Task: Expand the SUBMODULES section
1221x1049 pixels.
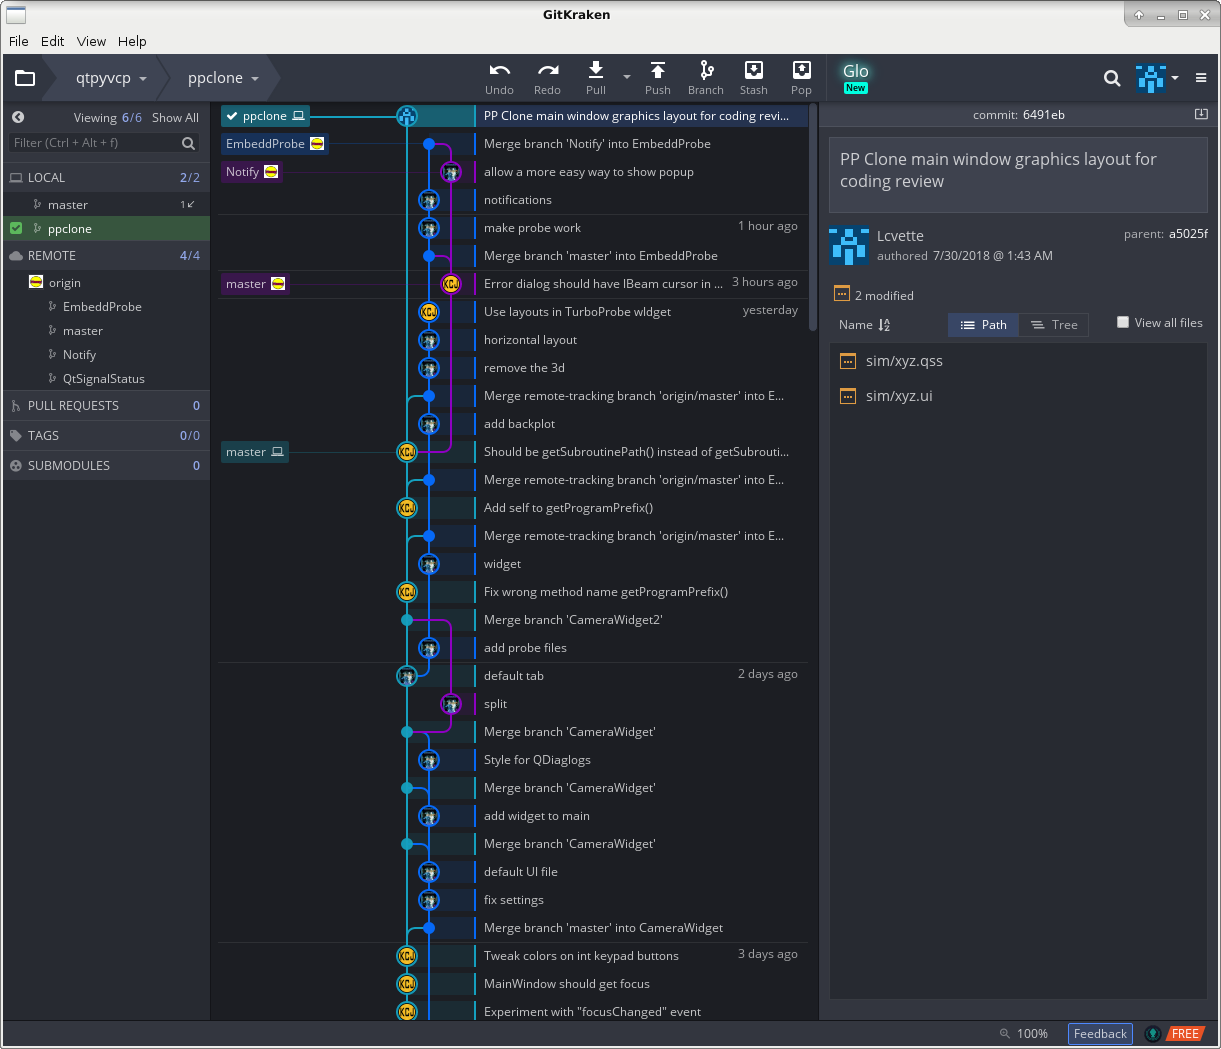Action: (x=107, y=465)
